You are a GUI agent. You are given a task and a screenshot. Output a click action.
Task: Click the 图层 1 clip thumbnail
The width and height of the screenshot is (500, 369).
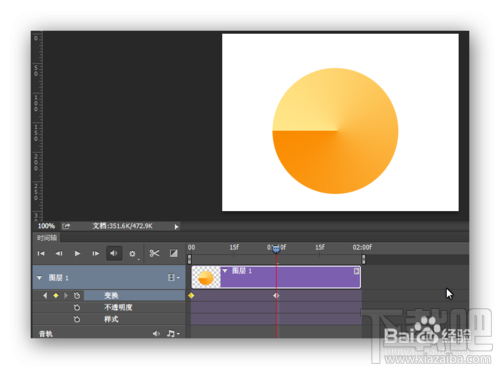click(206, 277)
